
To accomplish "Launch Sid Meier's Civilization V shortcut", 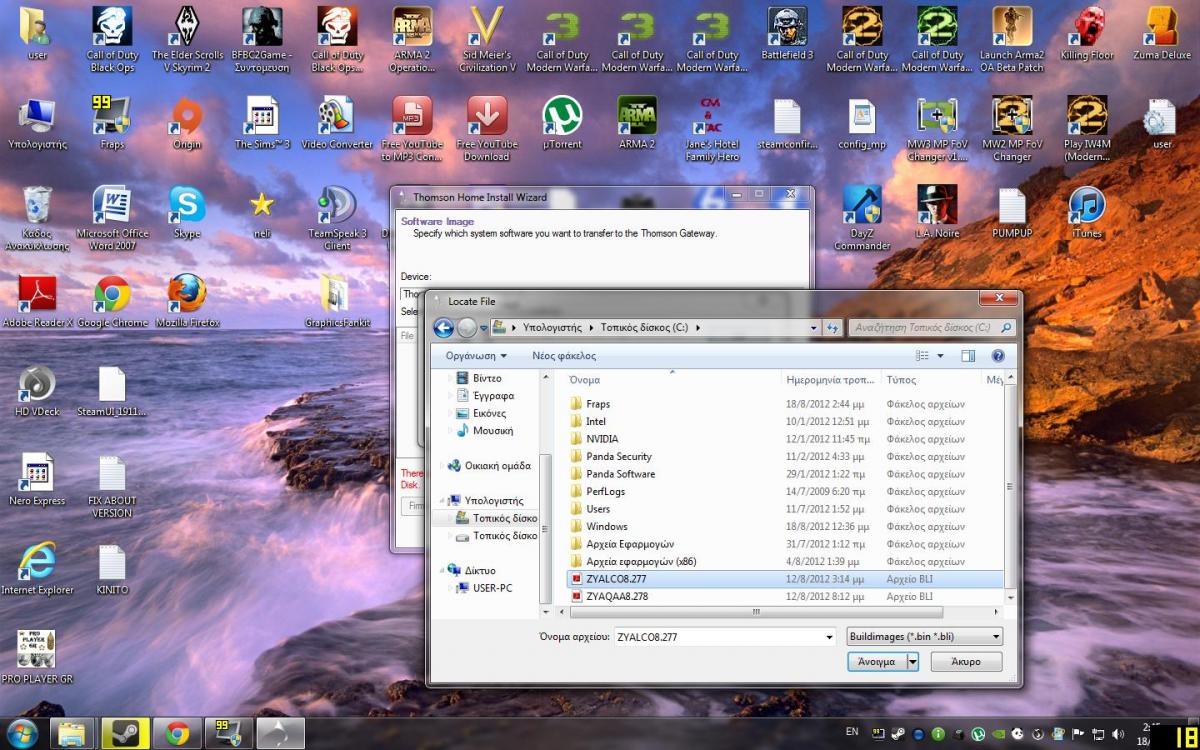I will (487, 40).
